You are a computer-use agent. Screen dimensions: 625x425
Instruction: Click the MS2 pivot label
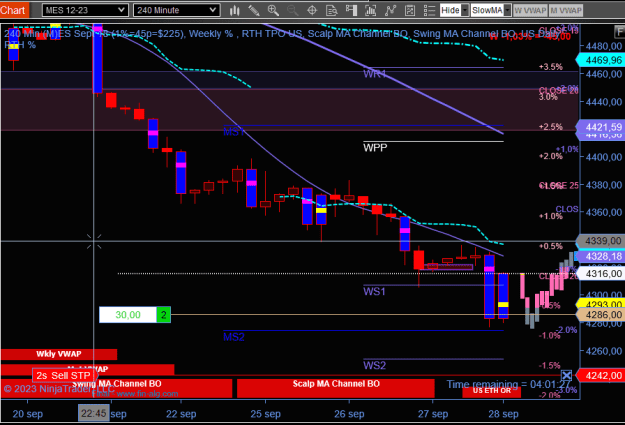[x=234, y=337]
